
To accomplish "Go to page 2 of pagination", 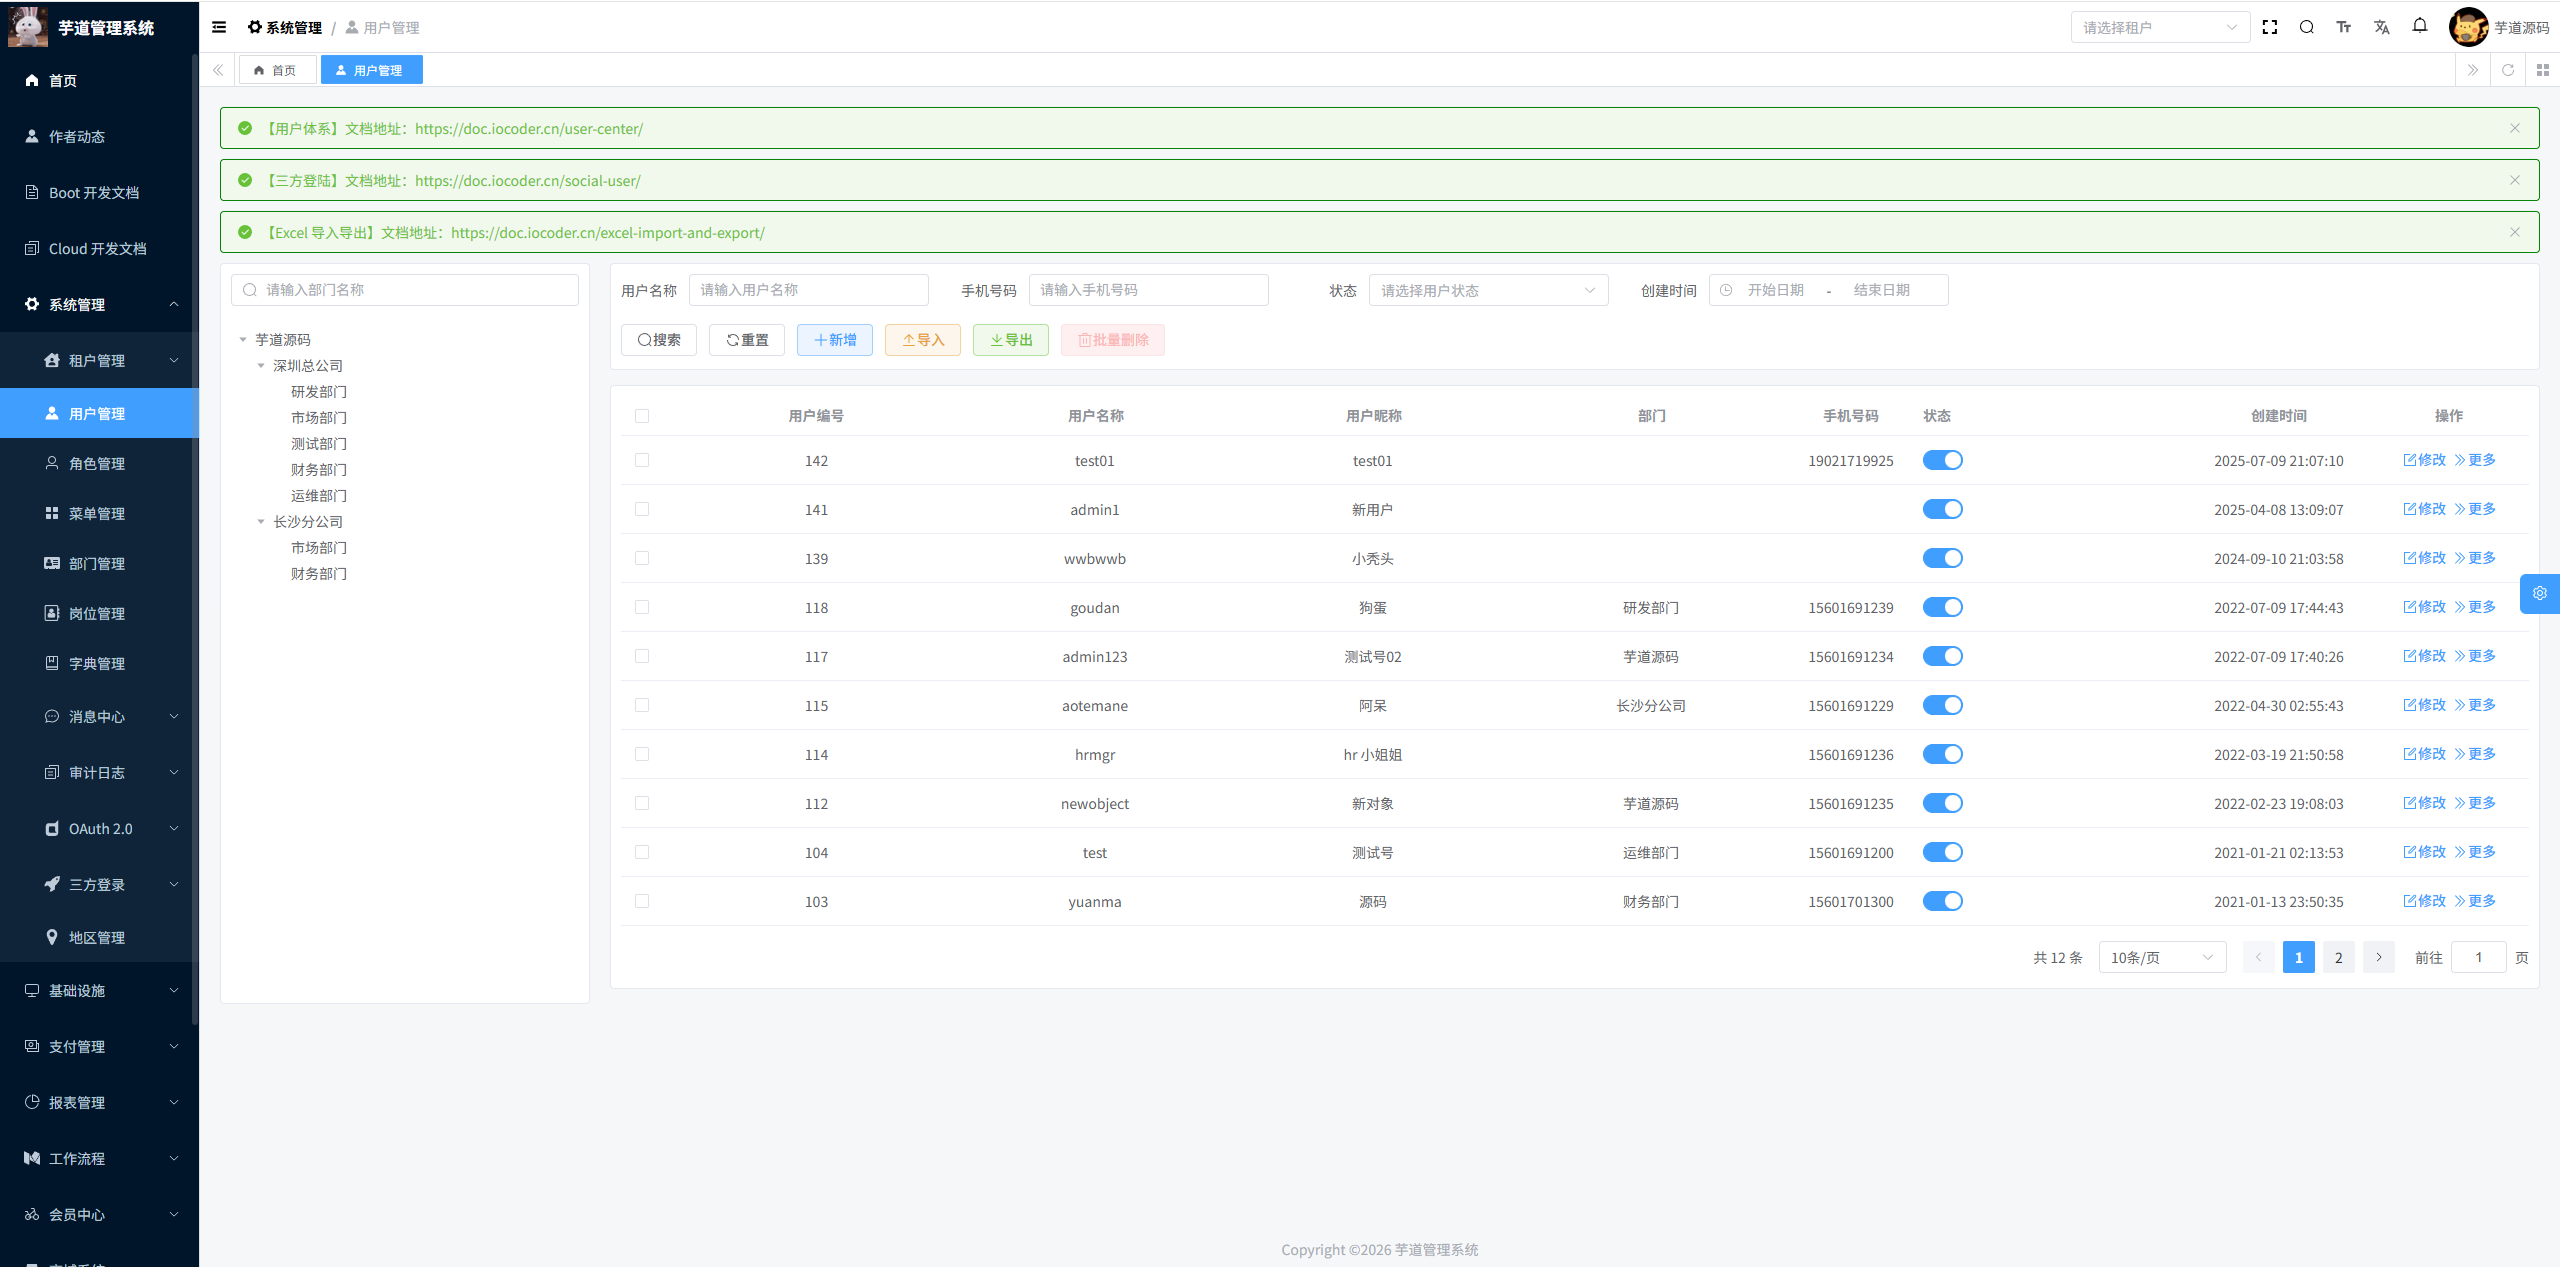I will pos(2338,957).
